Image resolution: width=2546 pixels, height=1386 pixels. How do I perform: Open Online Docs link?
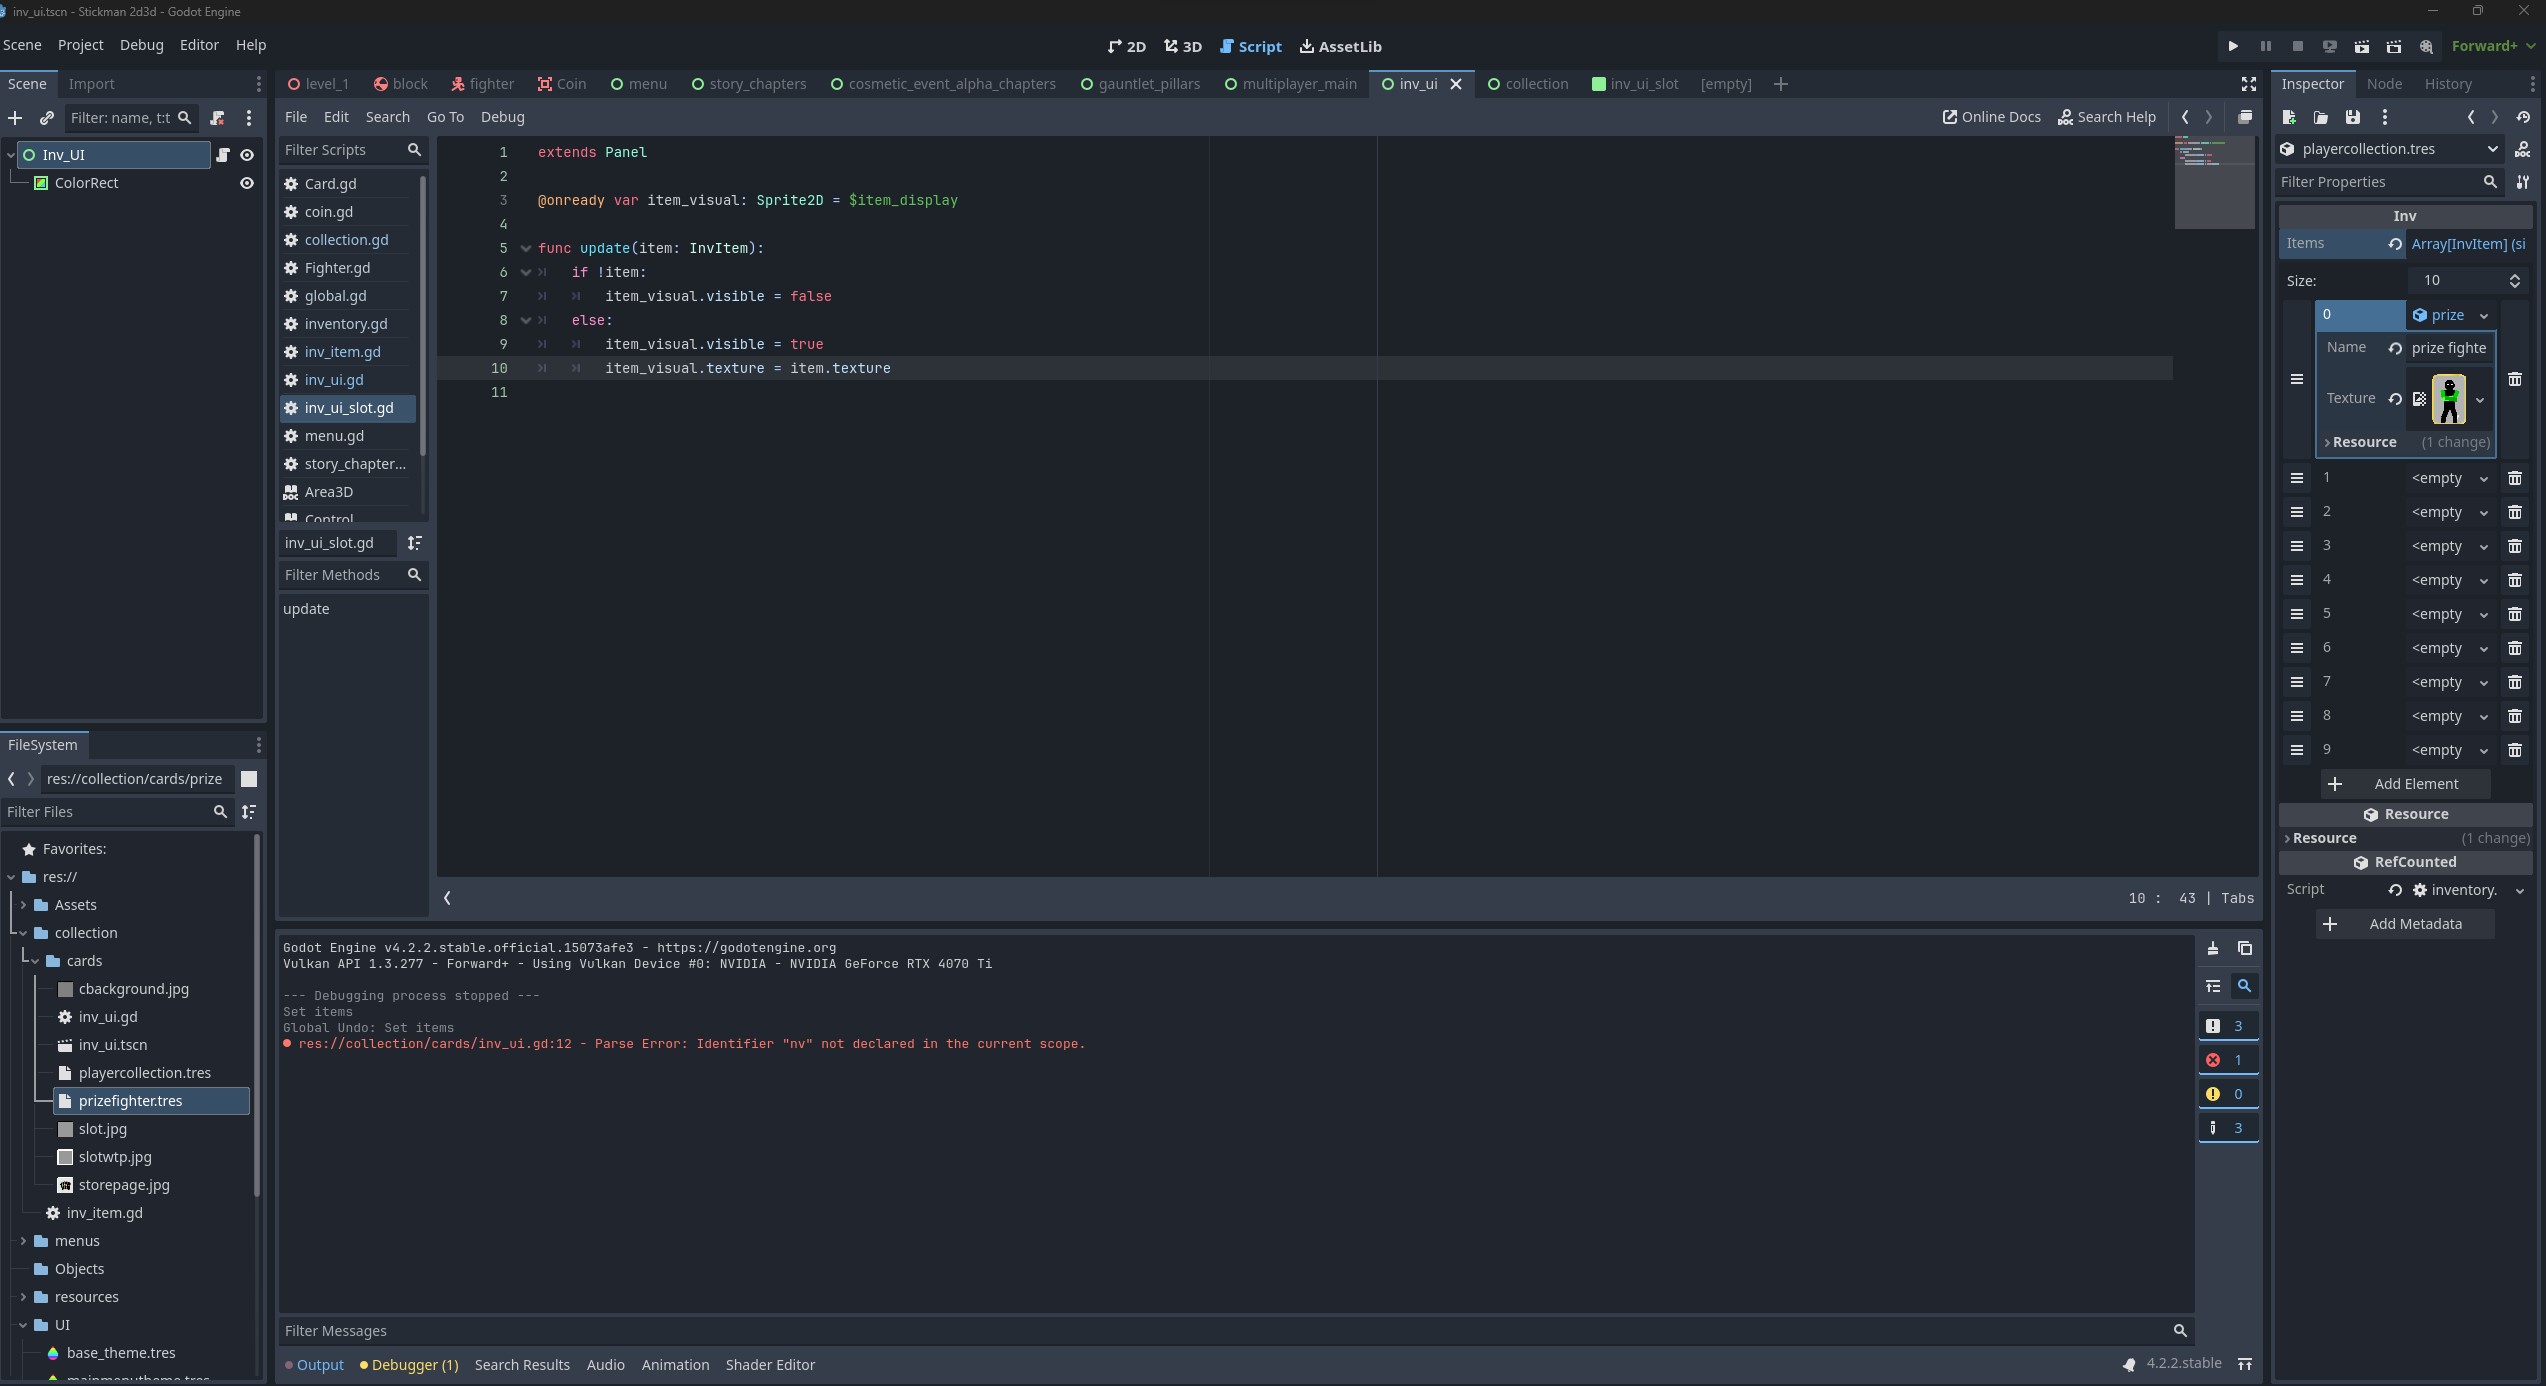click(x=1990, y=117)
